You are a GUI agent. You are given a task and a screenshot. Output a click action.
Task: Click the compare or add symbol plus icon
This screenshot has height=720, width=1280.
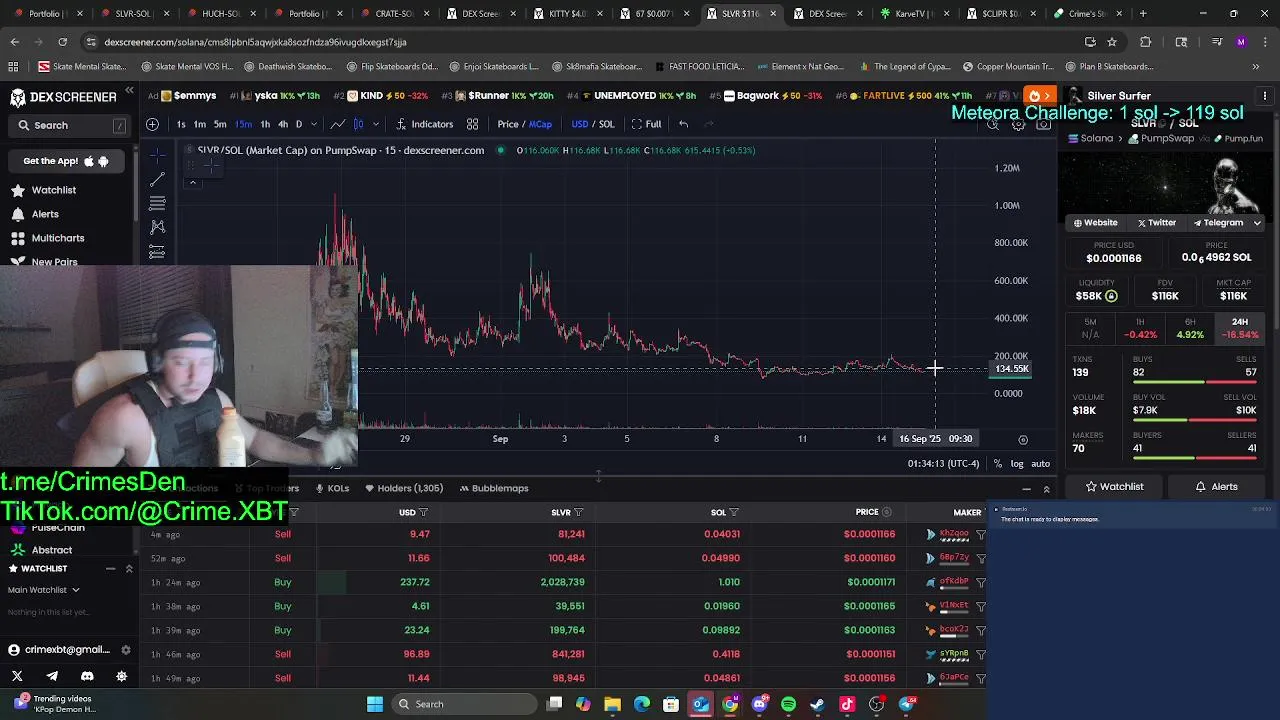(x=152, y=124)
